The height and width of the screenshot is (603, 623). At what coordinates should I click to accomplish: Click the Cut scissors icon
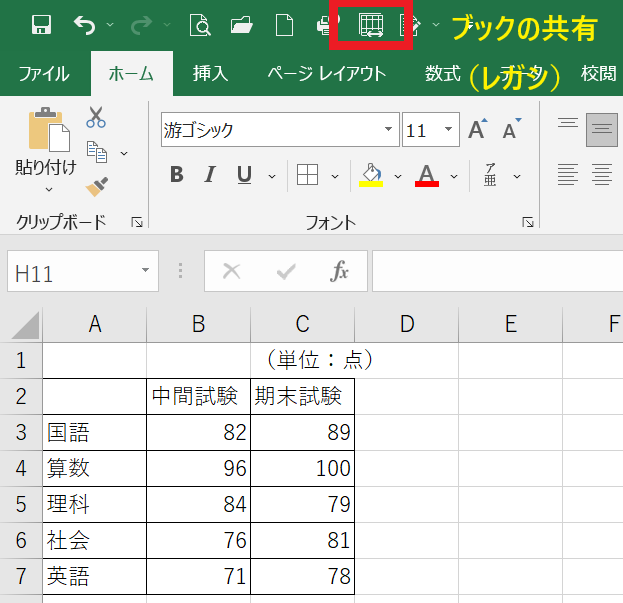[96, 117]
